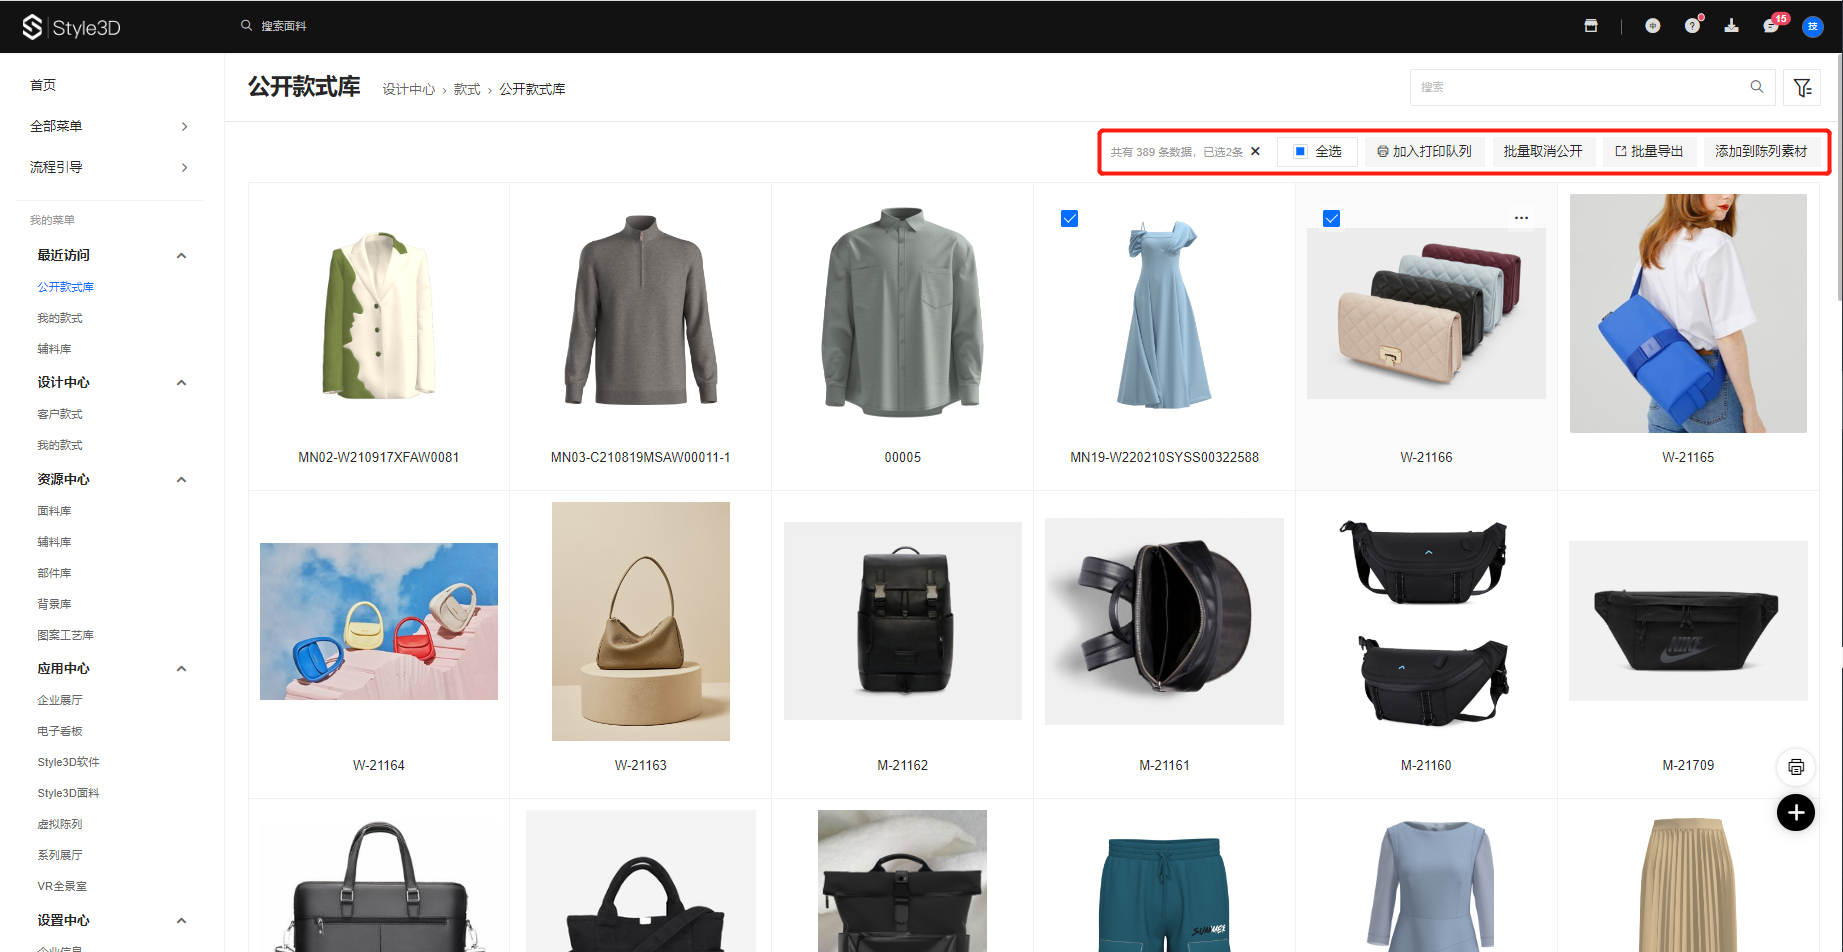This screenshot has height=952, width=1843.
Task: Go to 首页 in sidebar
Action: [43, 85]
